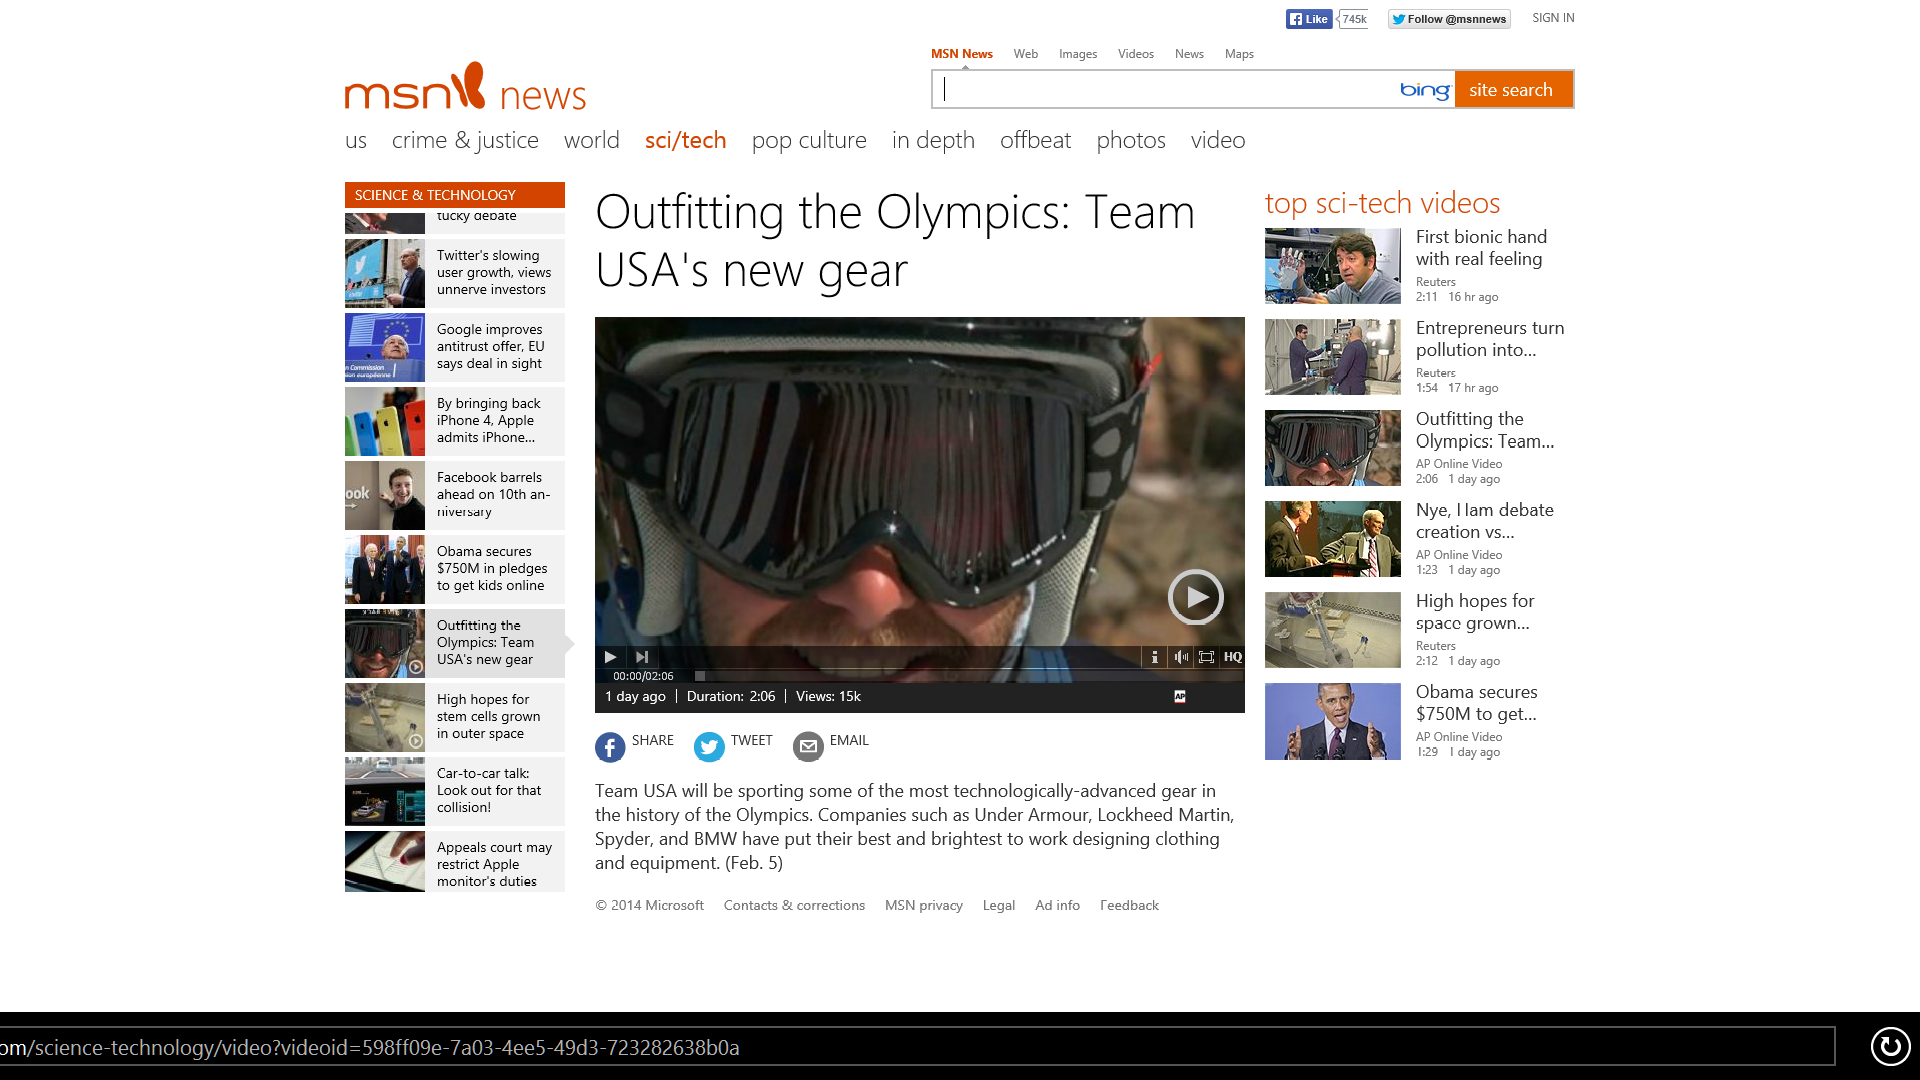This screenshot has height=1080, width=1920.
Task: Skip to next video in player
Action: (x=642, y=657)
